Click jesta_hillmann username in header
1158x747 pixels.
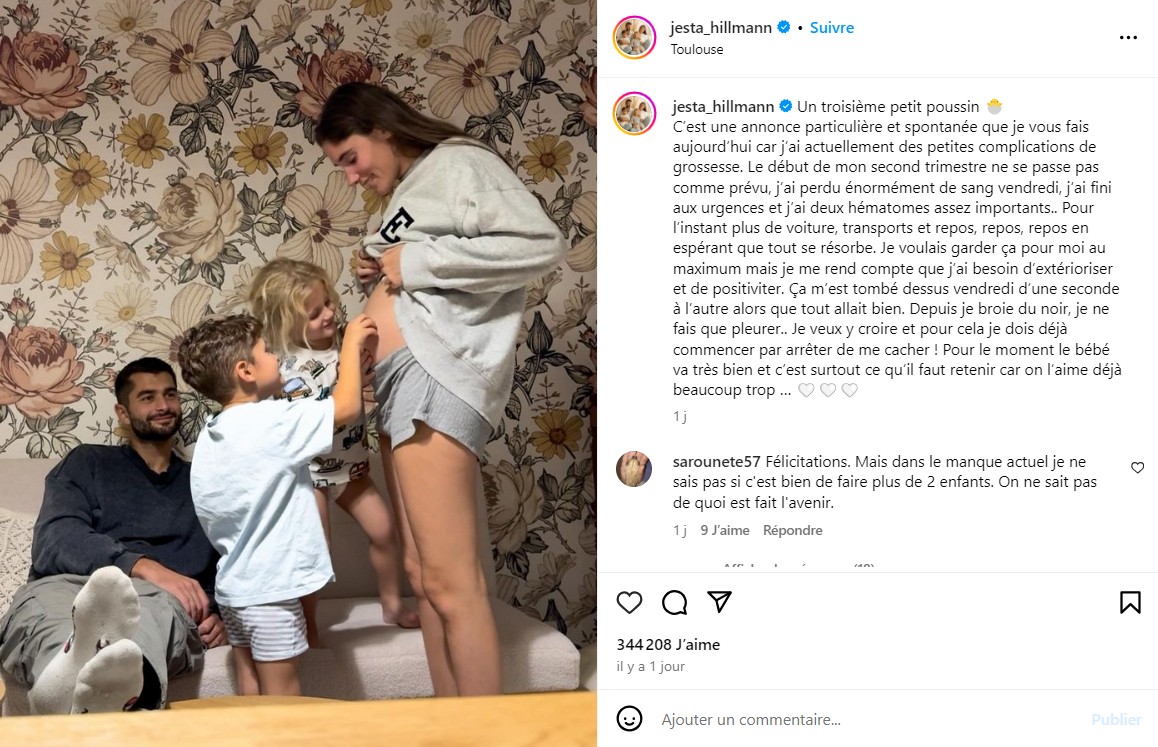pyautogui.click(x=721, y=27)
